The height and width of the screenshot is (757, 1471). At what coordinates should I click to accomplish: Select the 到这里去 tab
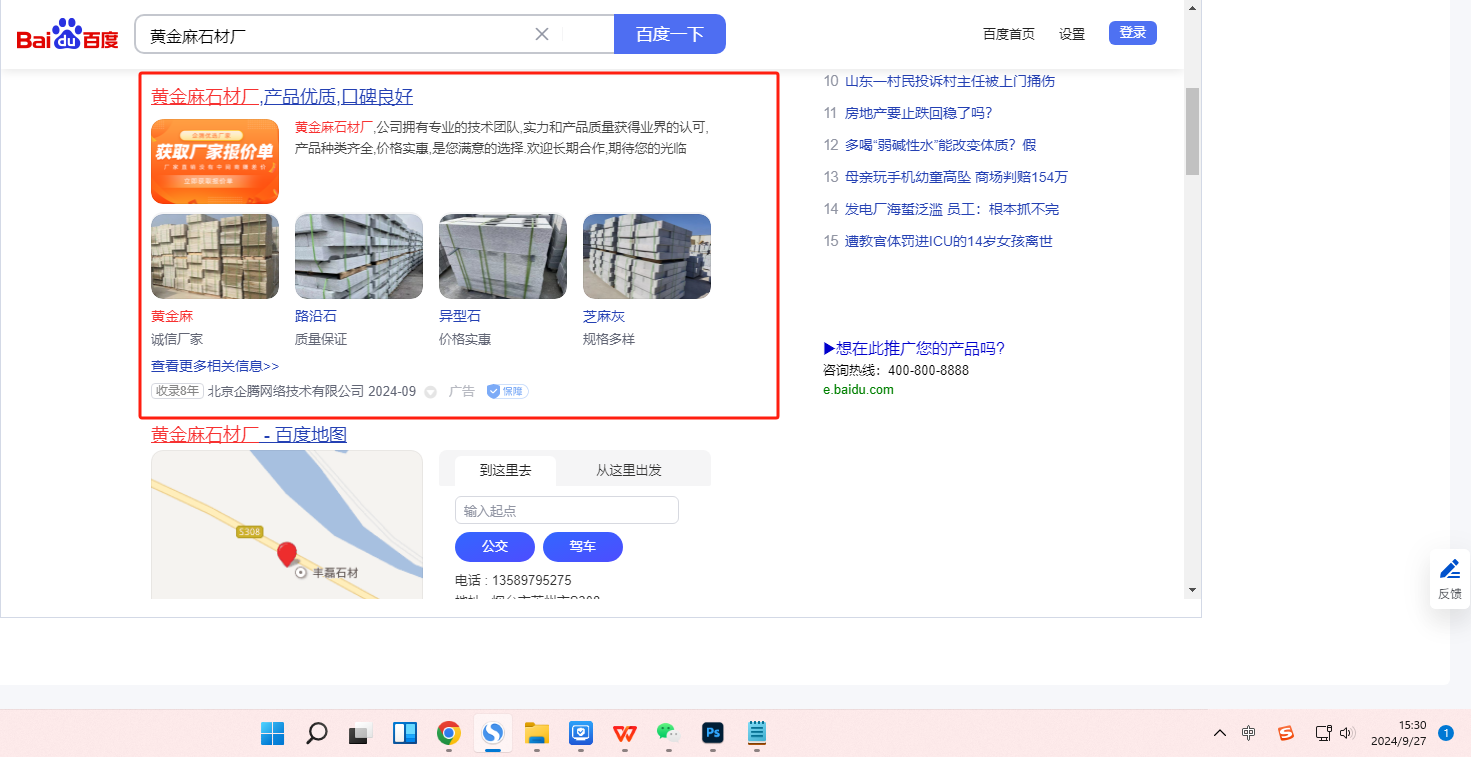coord(505,469)
